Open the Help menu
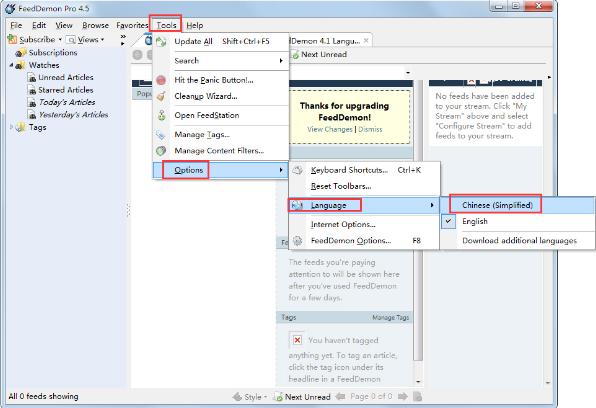The height and width of the screenshot is (408, 596). tap(195, 25)
